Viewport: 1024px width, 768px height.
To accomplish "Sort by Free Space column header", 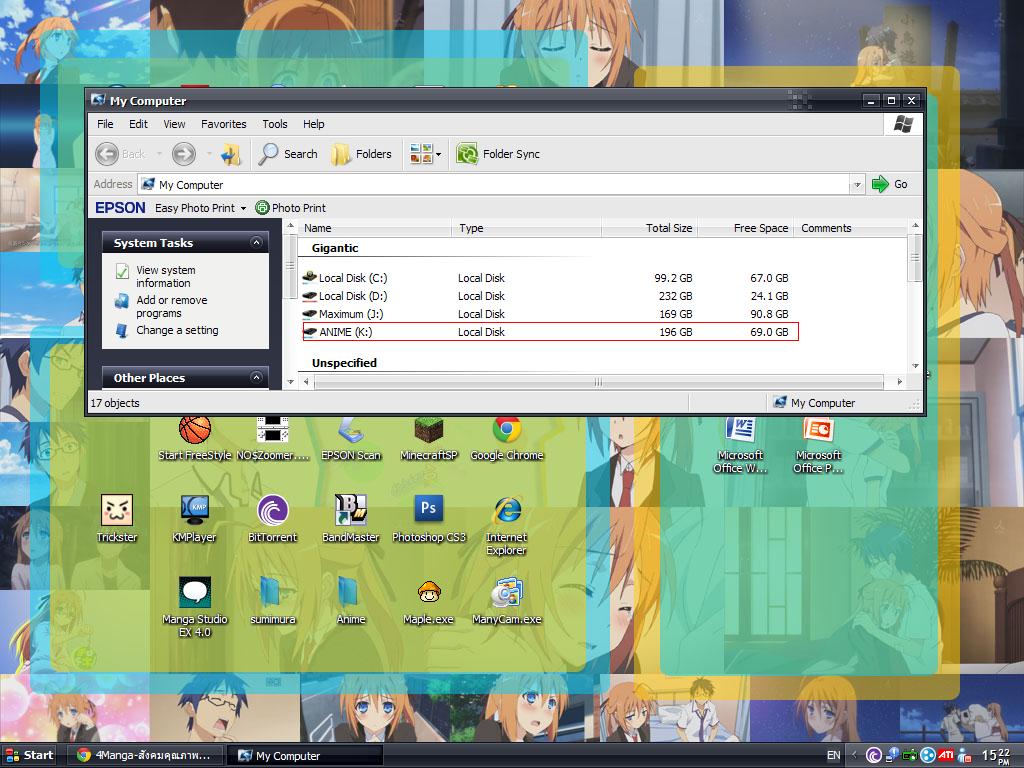I will (x=745, y=228).
